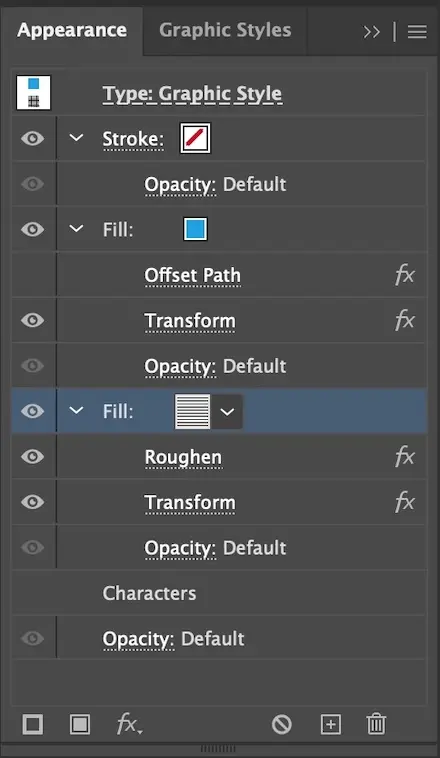Hide the Stroke attribute with its eye
The width and height of the screenshot is (440, 758).
click(x=32, y=138)
